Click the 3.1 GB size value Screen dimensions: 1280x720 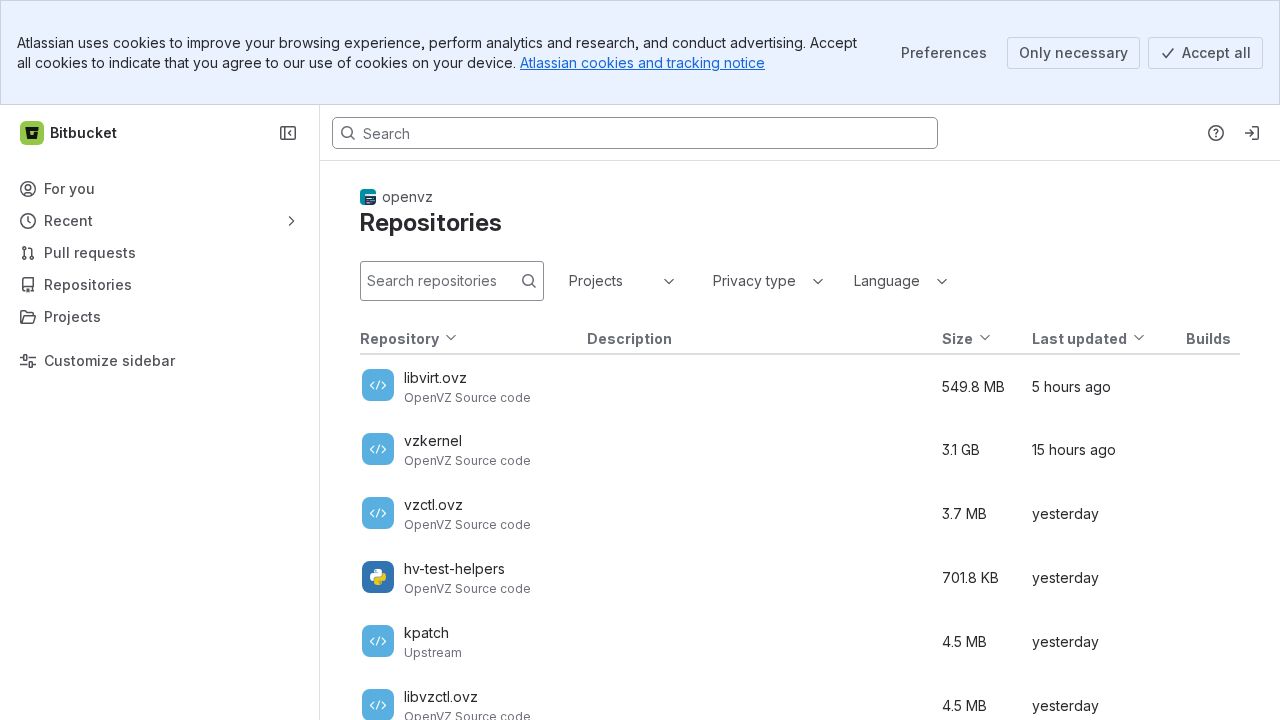[x=961, y=450]
